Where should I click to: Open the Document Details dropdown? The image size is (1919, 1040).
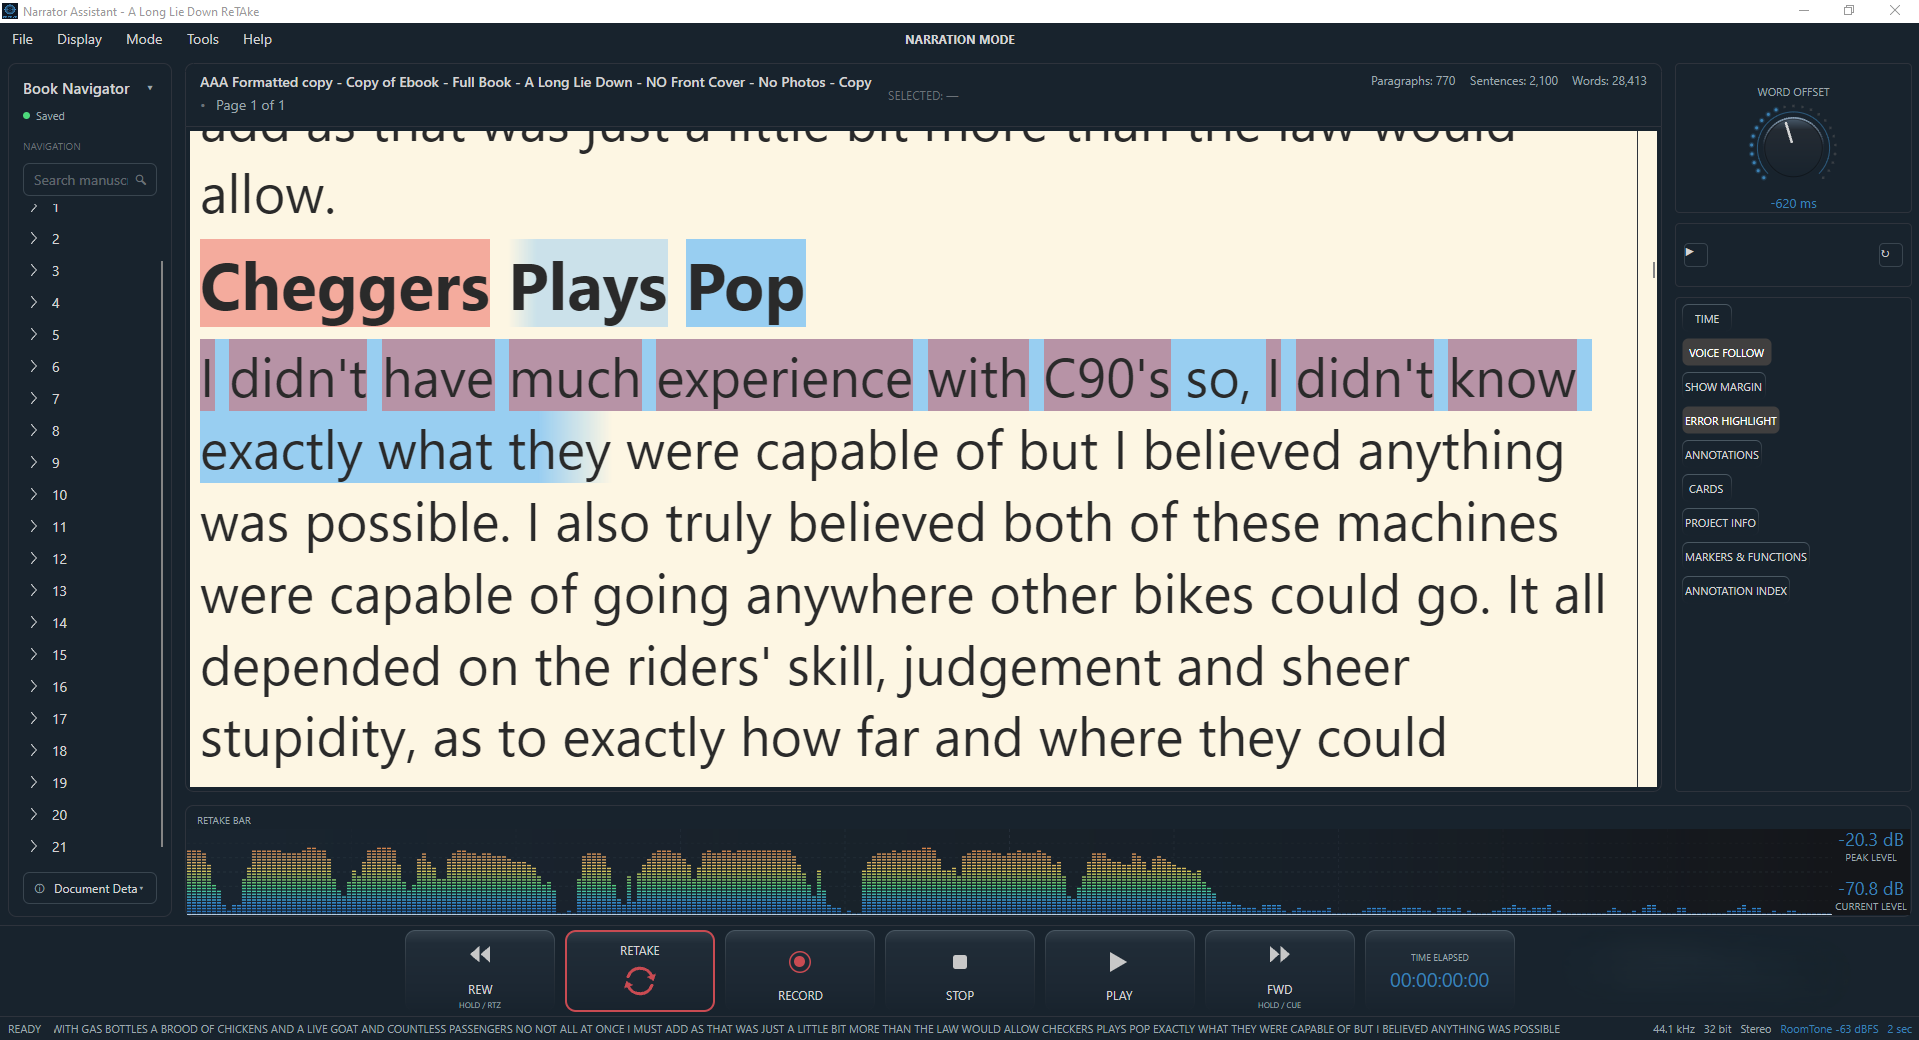coord(90,888)
